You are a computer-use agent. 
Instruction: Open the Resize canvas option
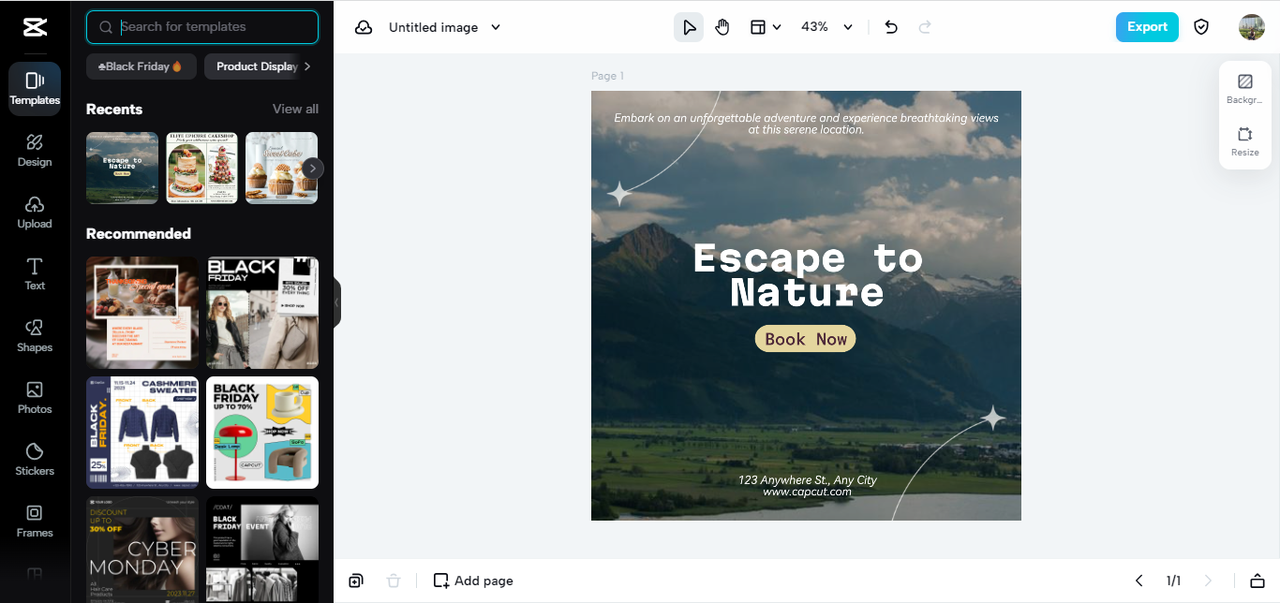pyautogui.click(x=1245, y=142)
